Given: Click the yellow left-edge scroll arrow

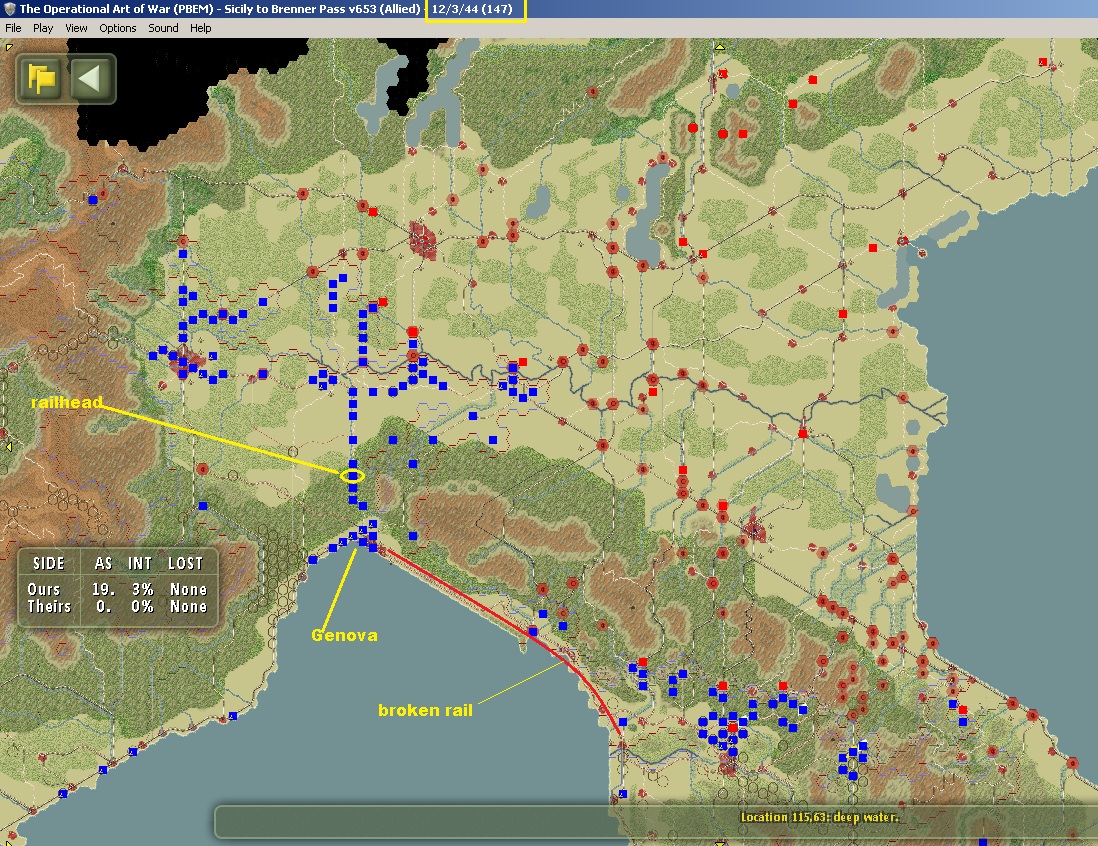Looking at the screenshot, I should 8,446.
